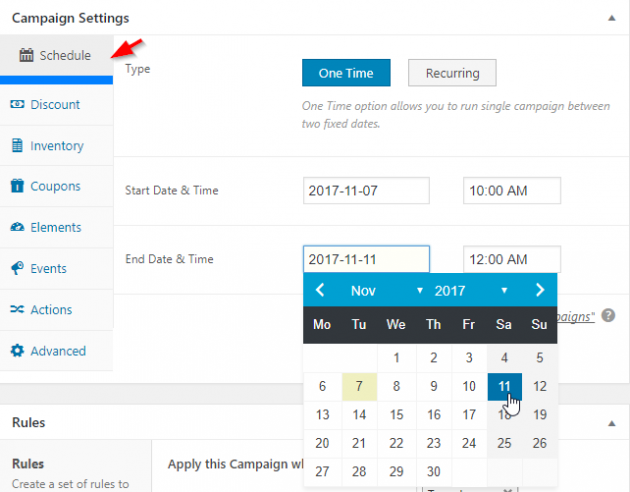Viewport: 630px width, 492px height.
Task: Pick November 24 in the calendar
Action: pyautogui.click(x=469, y=443)
